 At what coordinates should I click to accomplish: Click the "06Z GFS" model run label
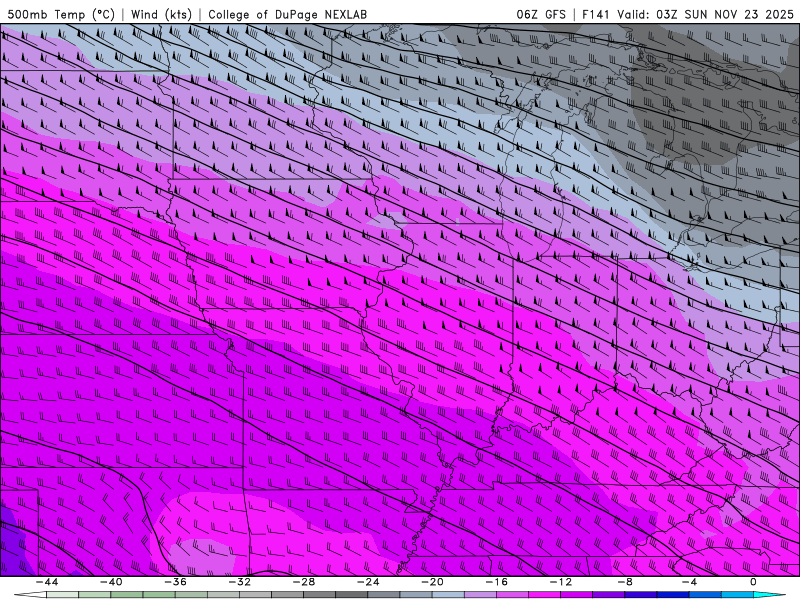tap(541, 14)
